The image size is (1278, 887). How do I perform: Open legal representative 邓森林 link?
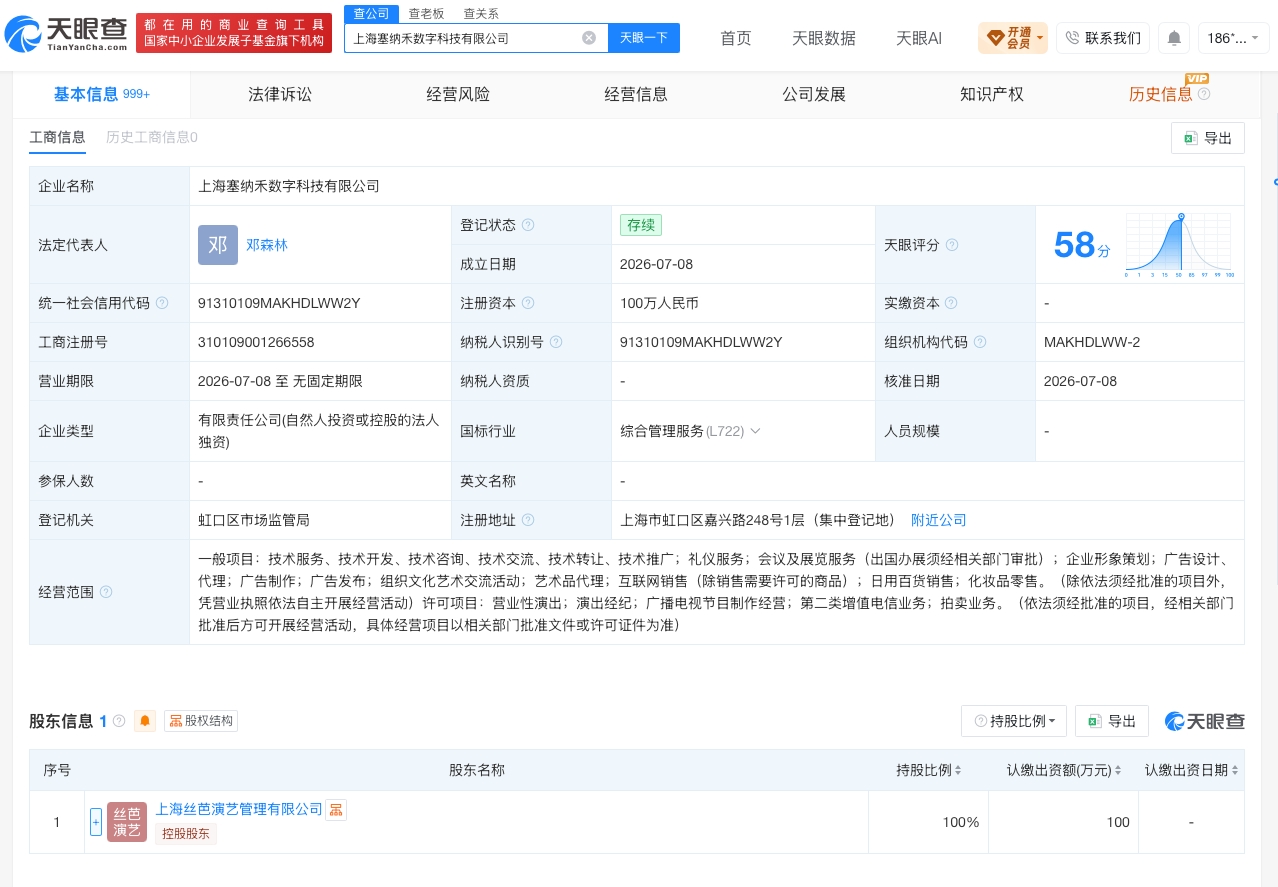coord(267,245)
